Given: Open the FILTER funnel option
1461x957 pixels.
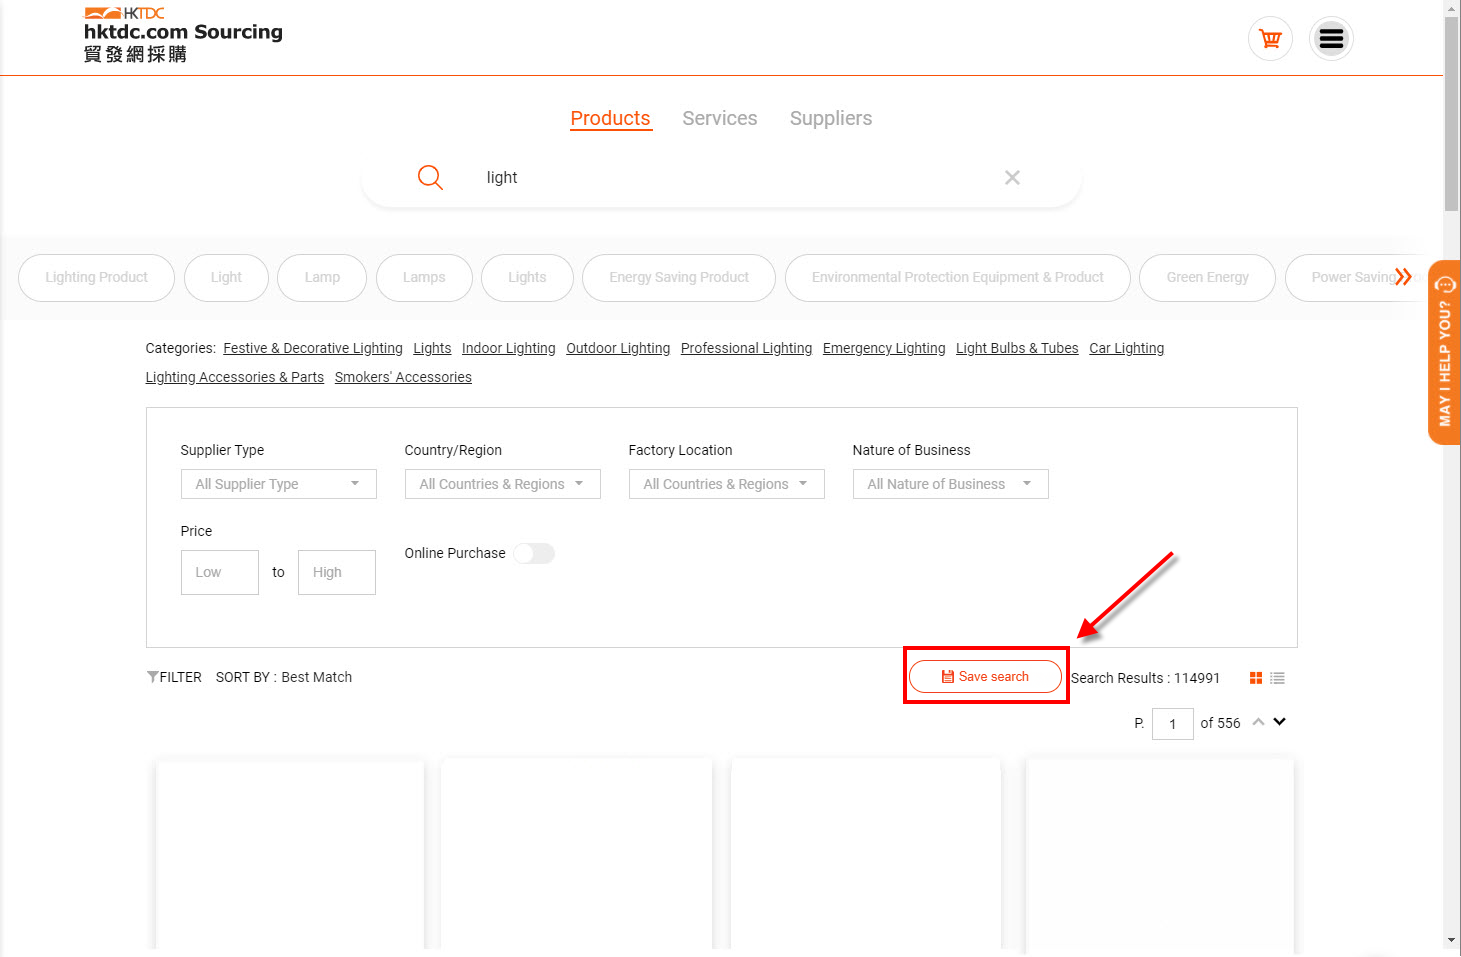Looking at the screenshot, I should (174, 677).
